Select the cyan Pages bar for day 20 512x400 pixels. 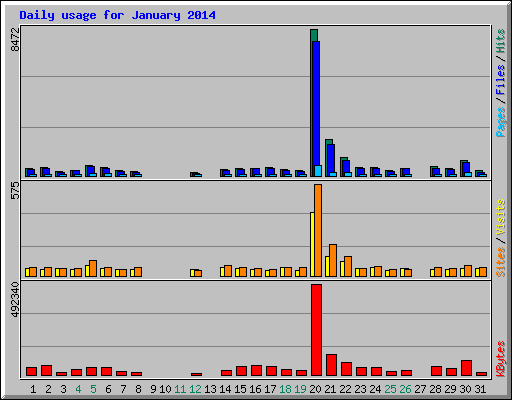coord(318,171)
